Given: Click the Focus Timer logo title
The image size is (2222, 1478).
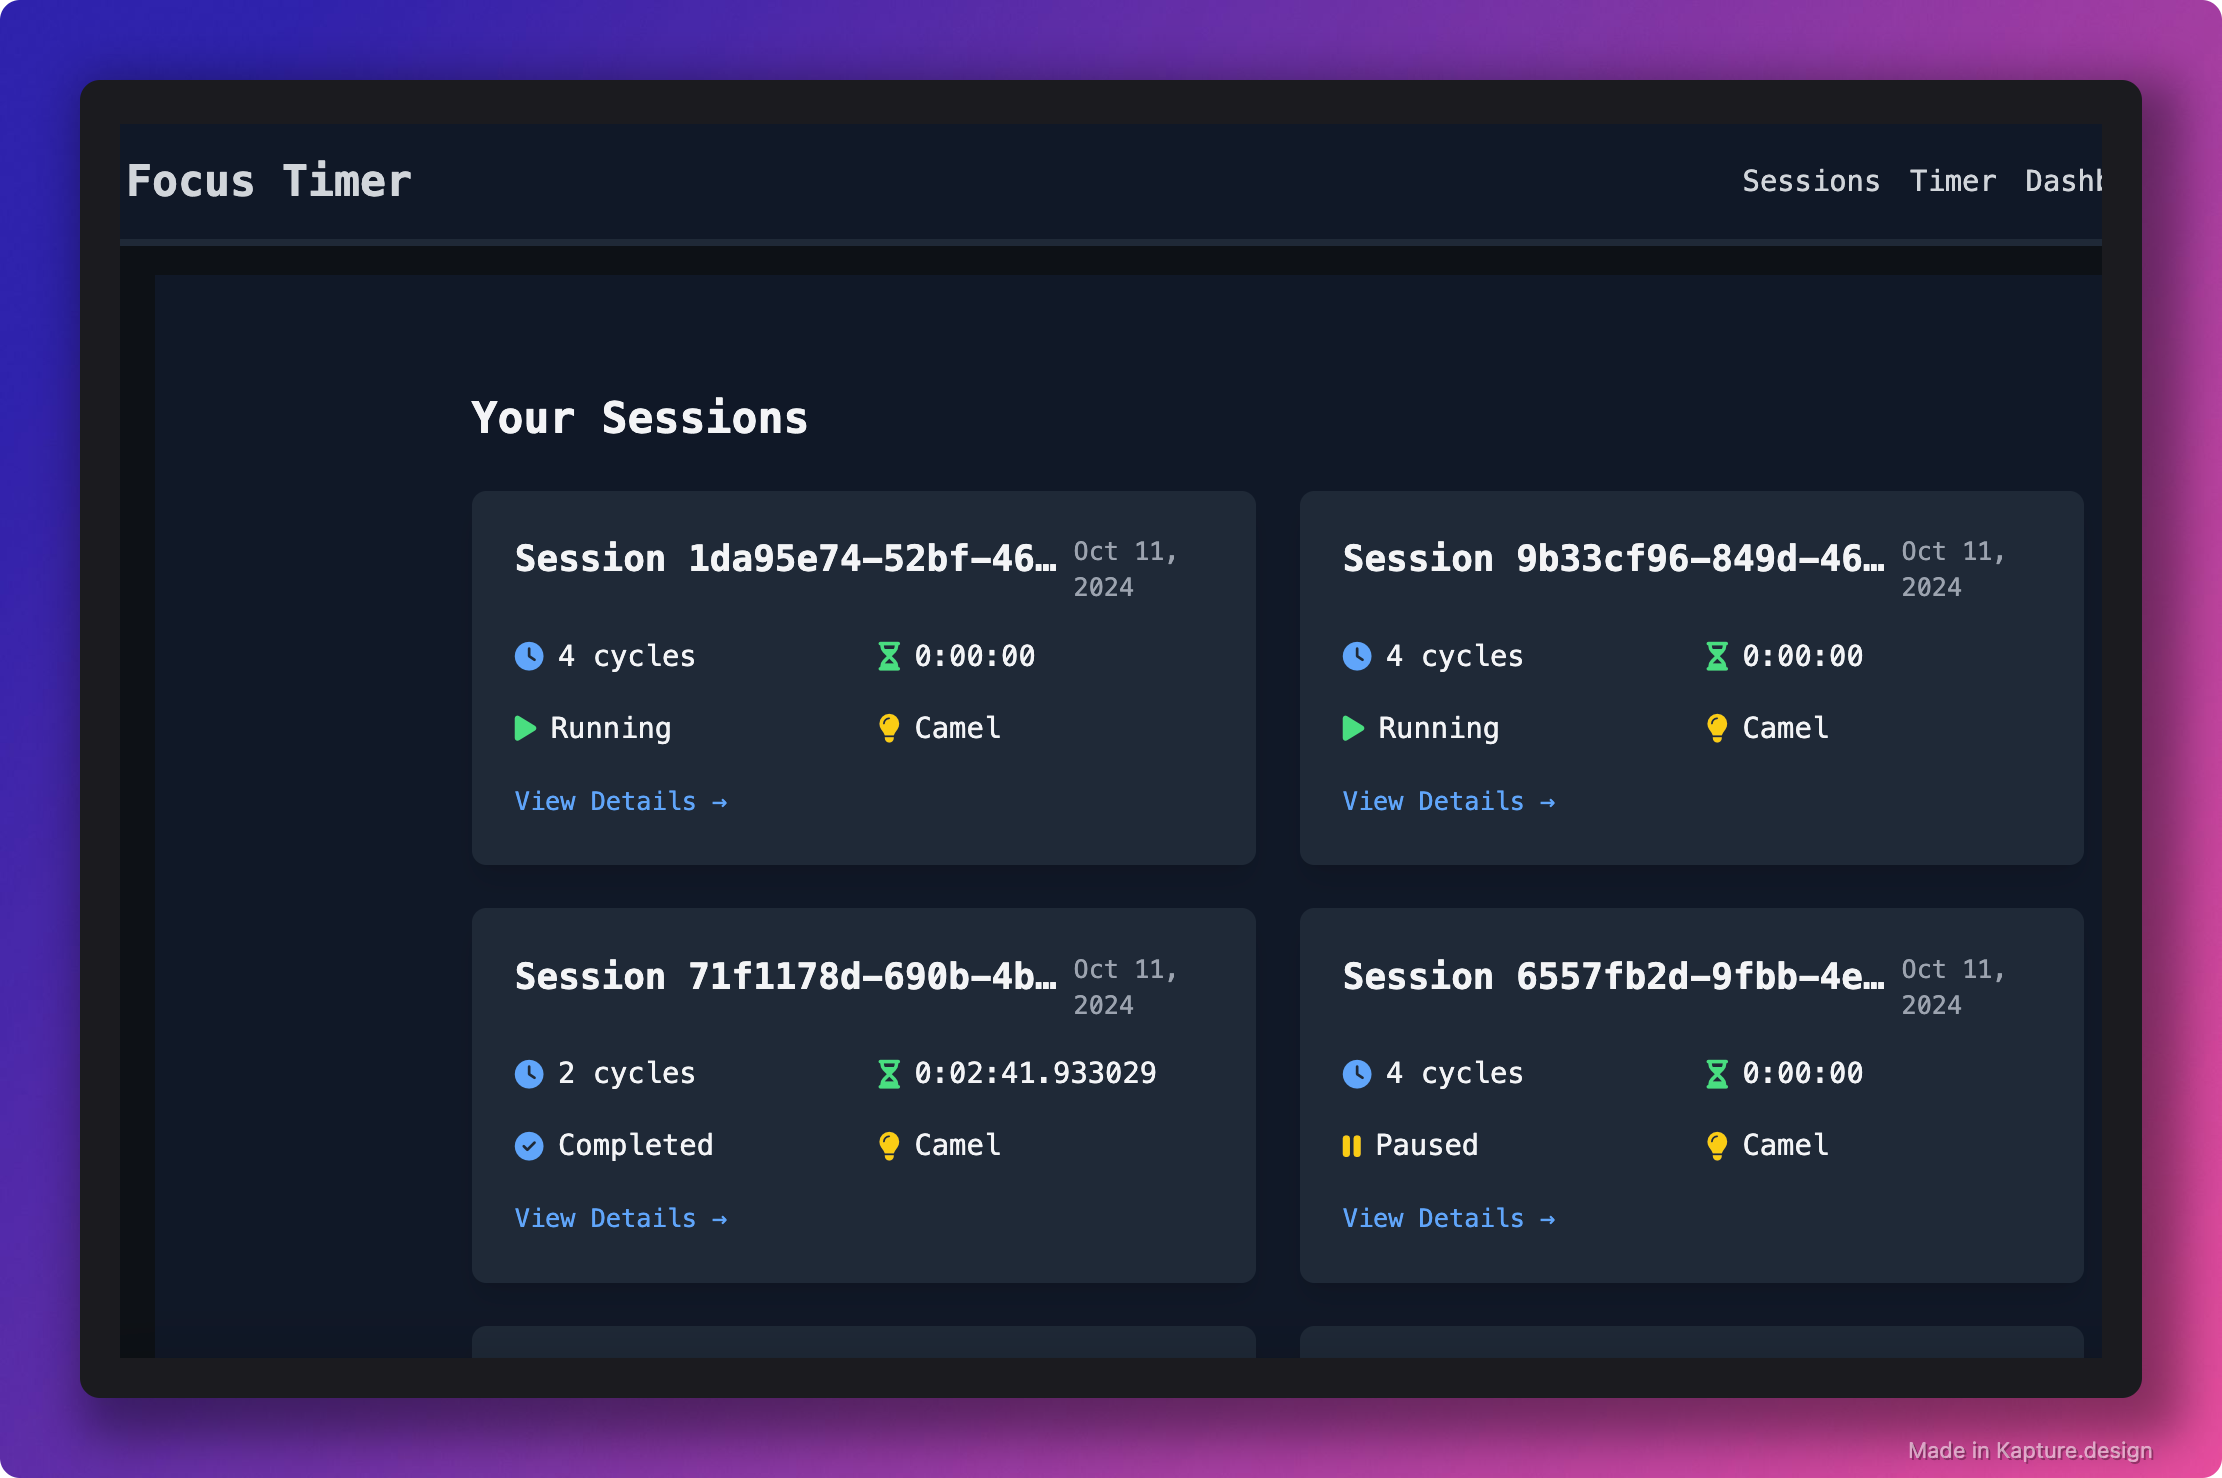Looking at the screenshot, I should (x=269, y=181).
